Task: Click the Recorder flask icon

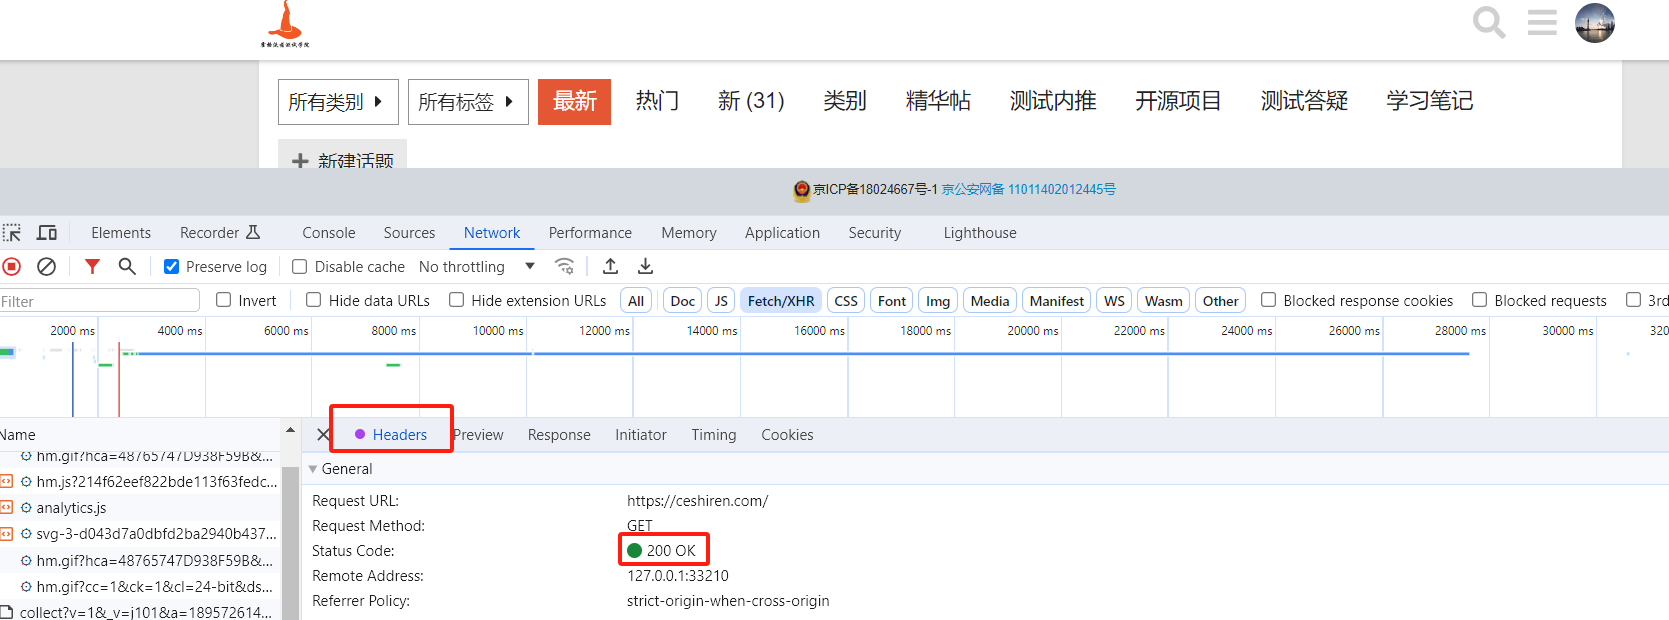Action: tap(253, 232)
